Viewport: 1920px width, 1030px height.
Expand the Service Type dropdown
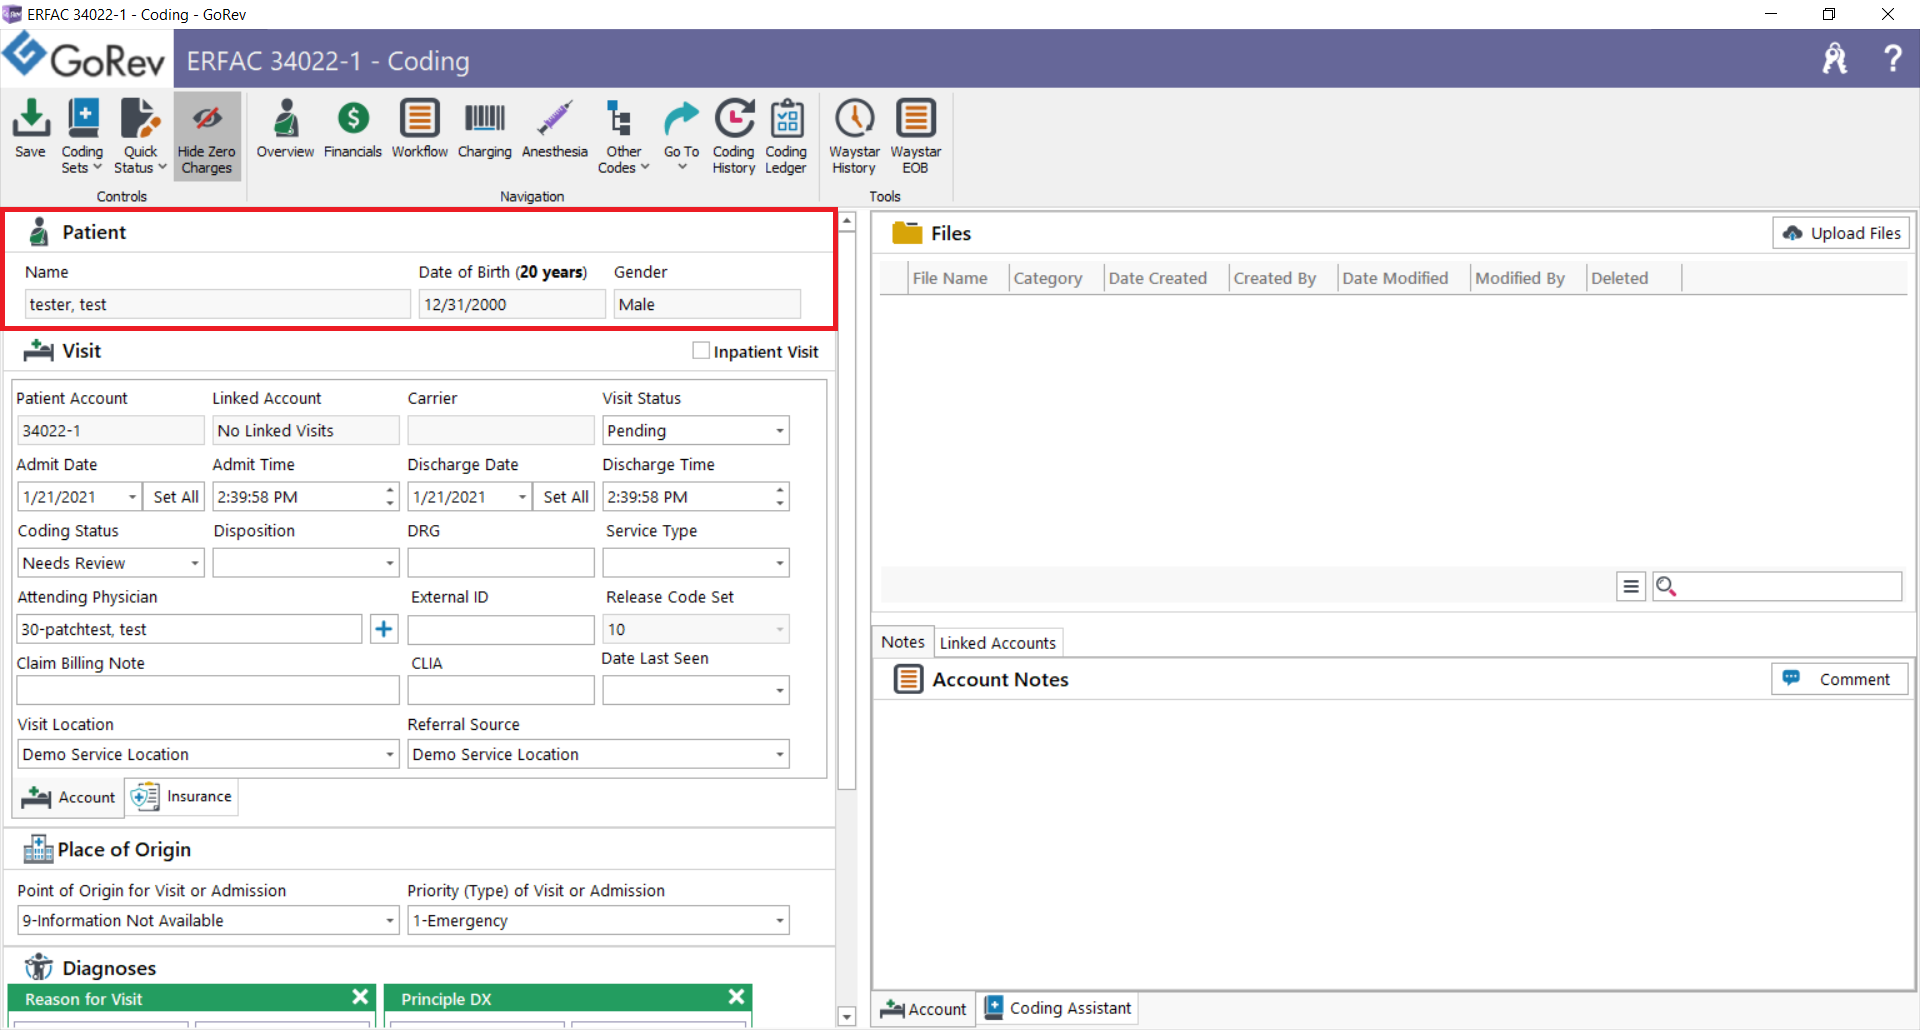pos(780,563)
